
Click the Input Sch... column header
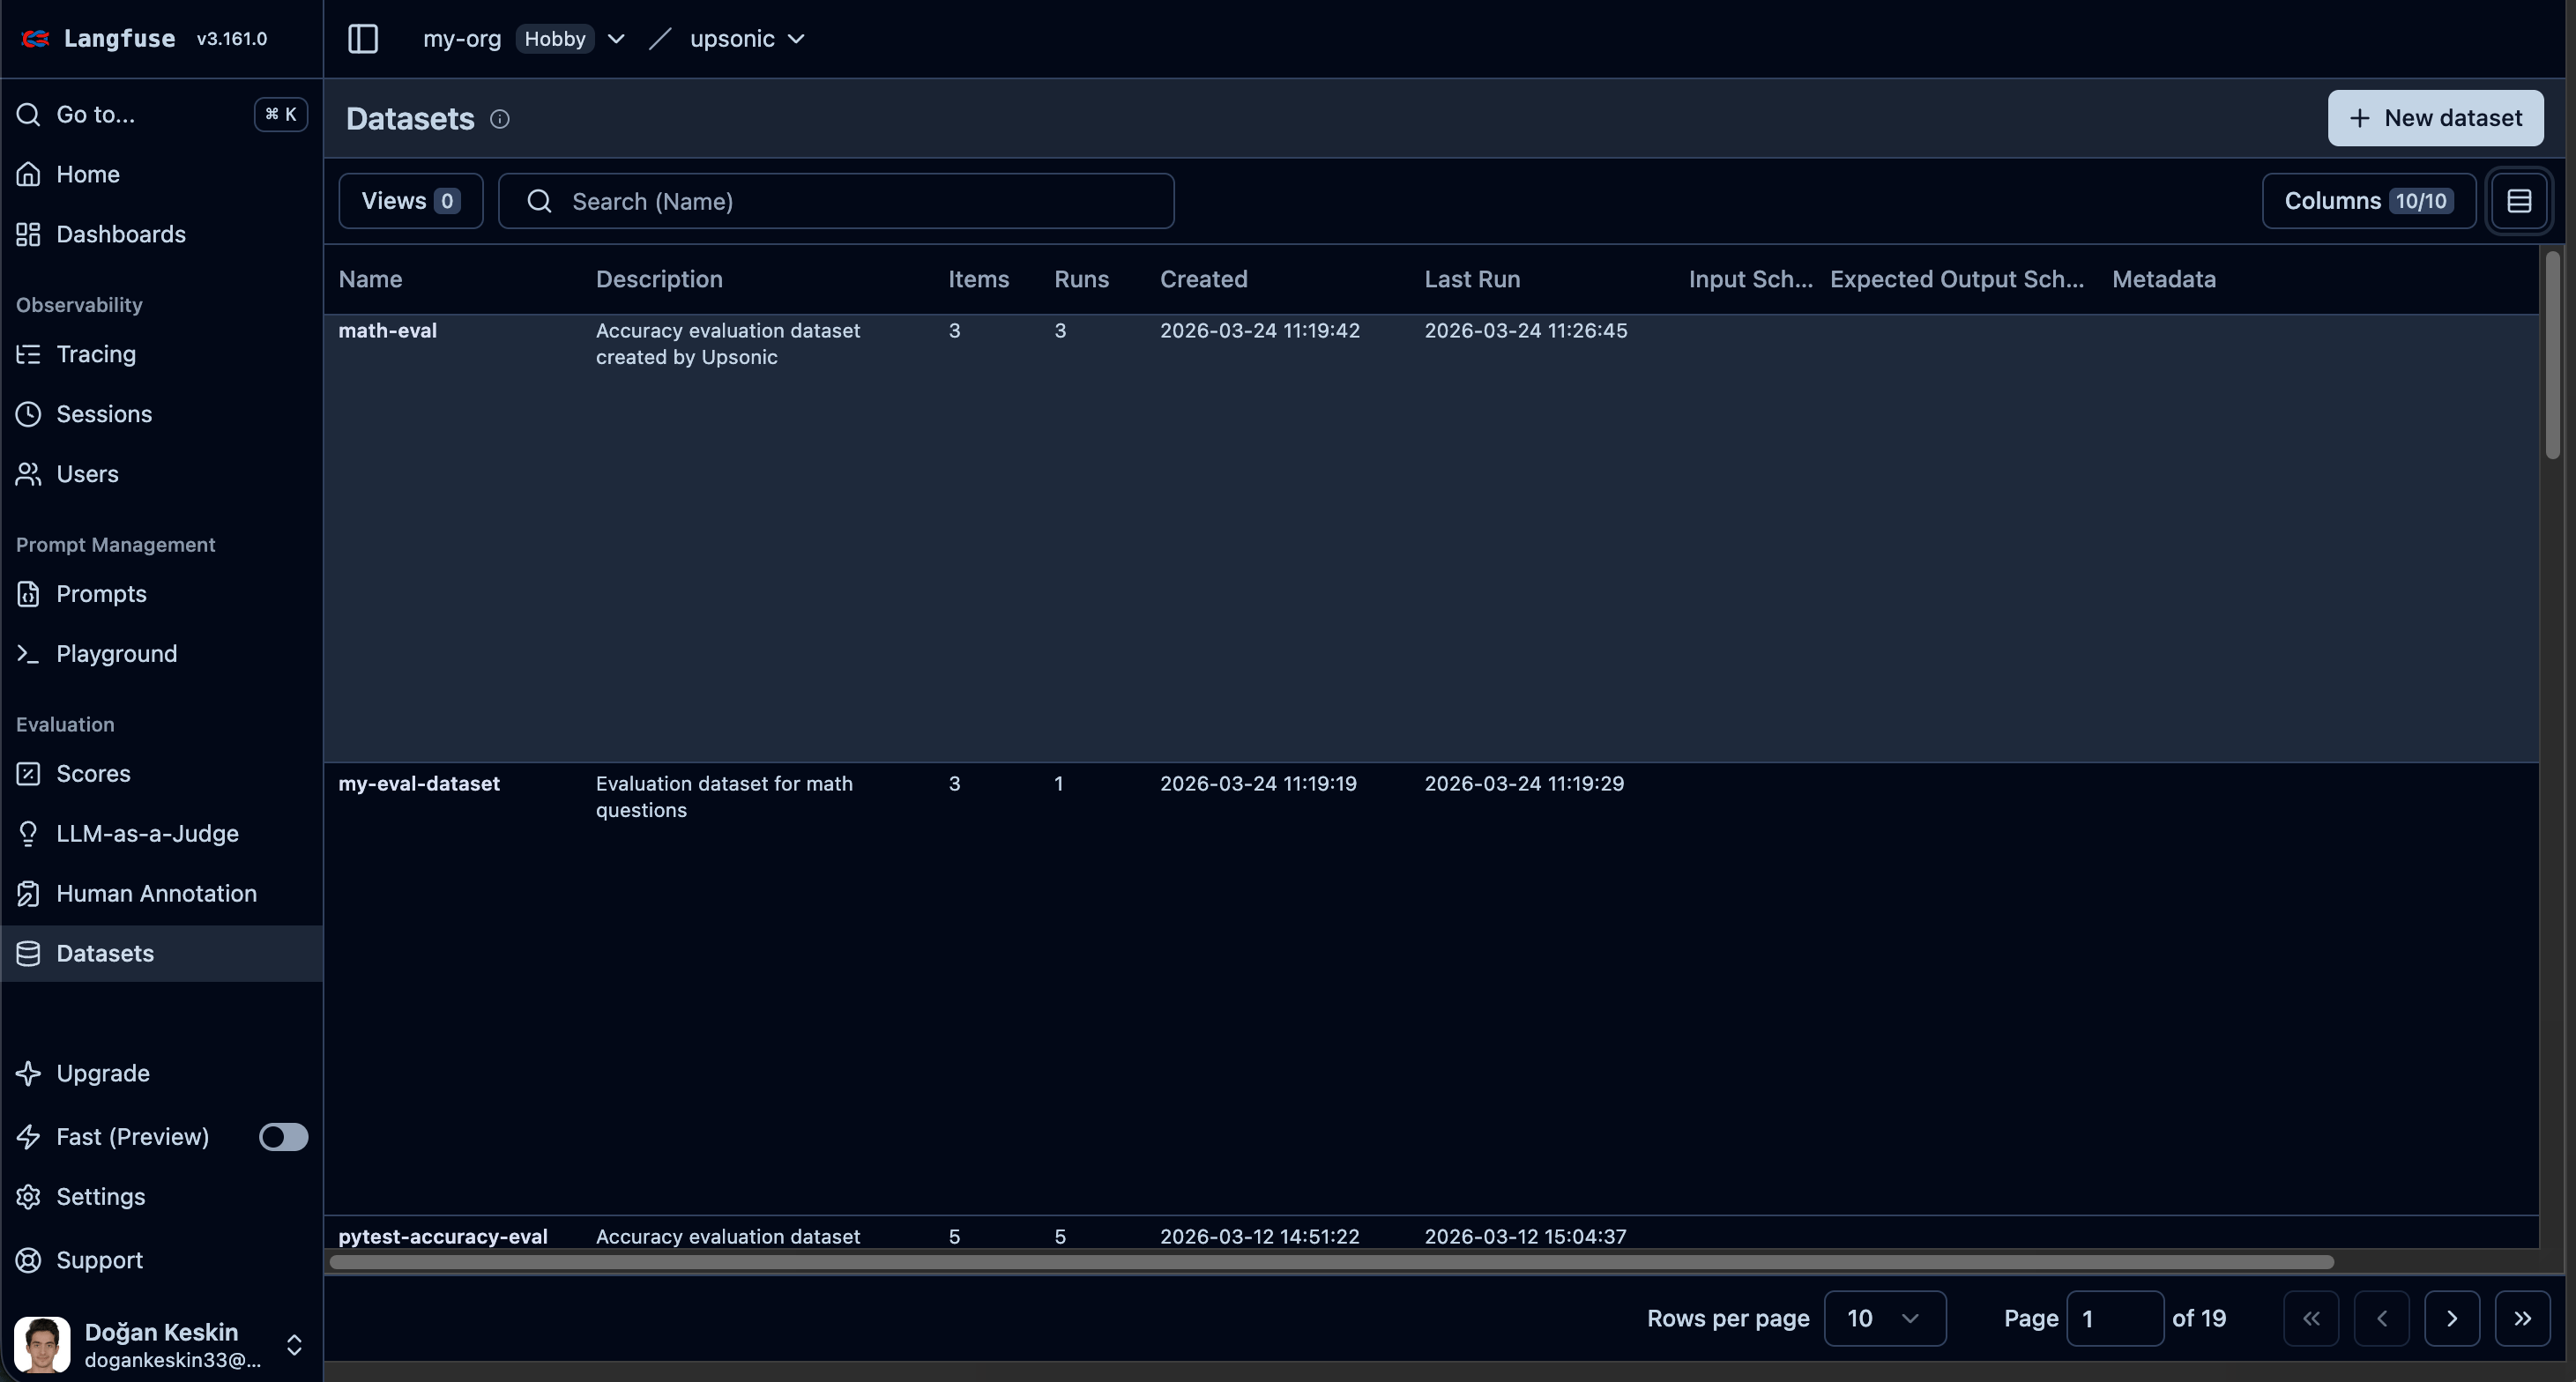[1750, 279]
